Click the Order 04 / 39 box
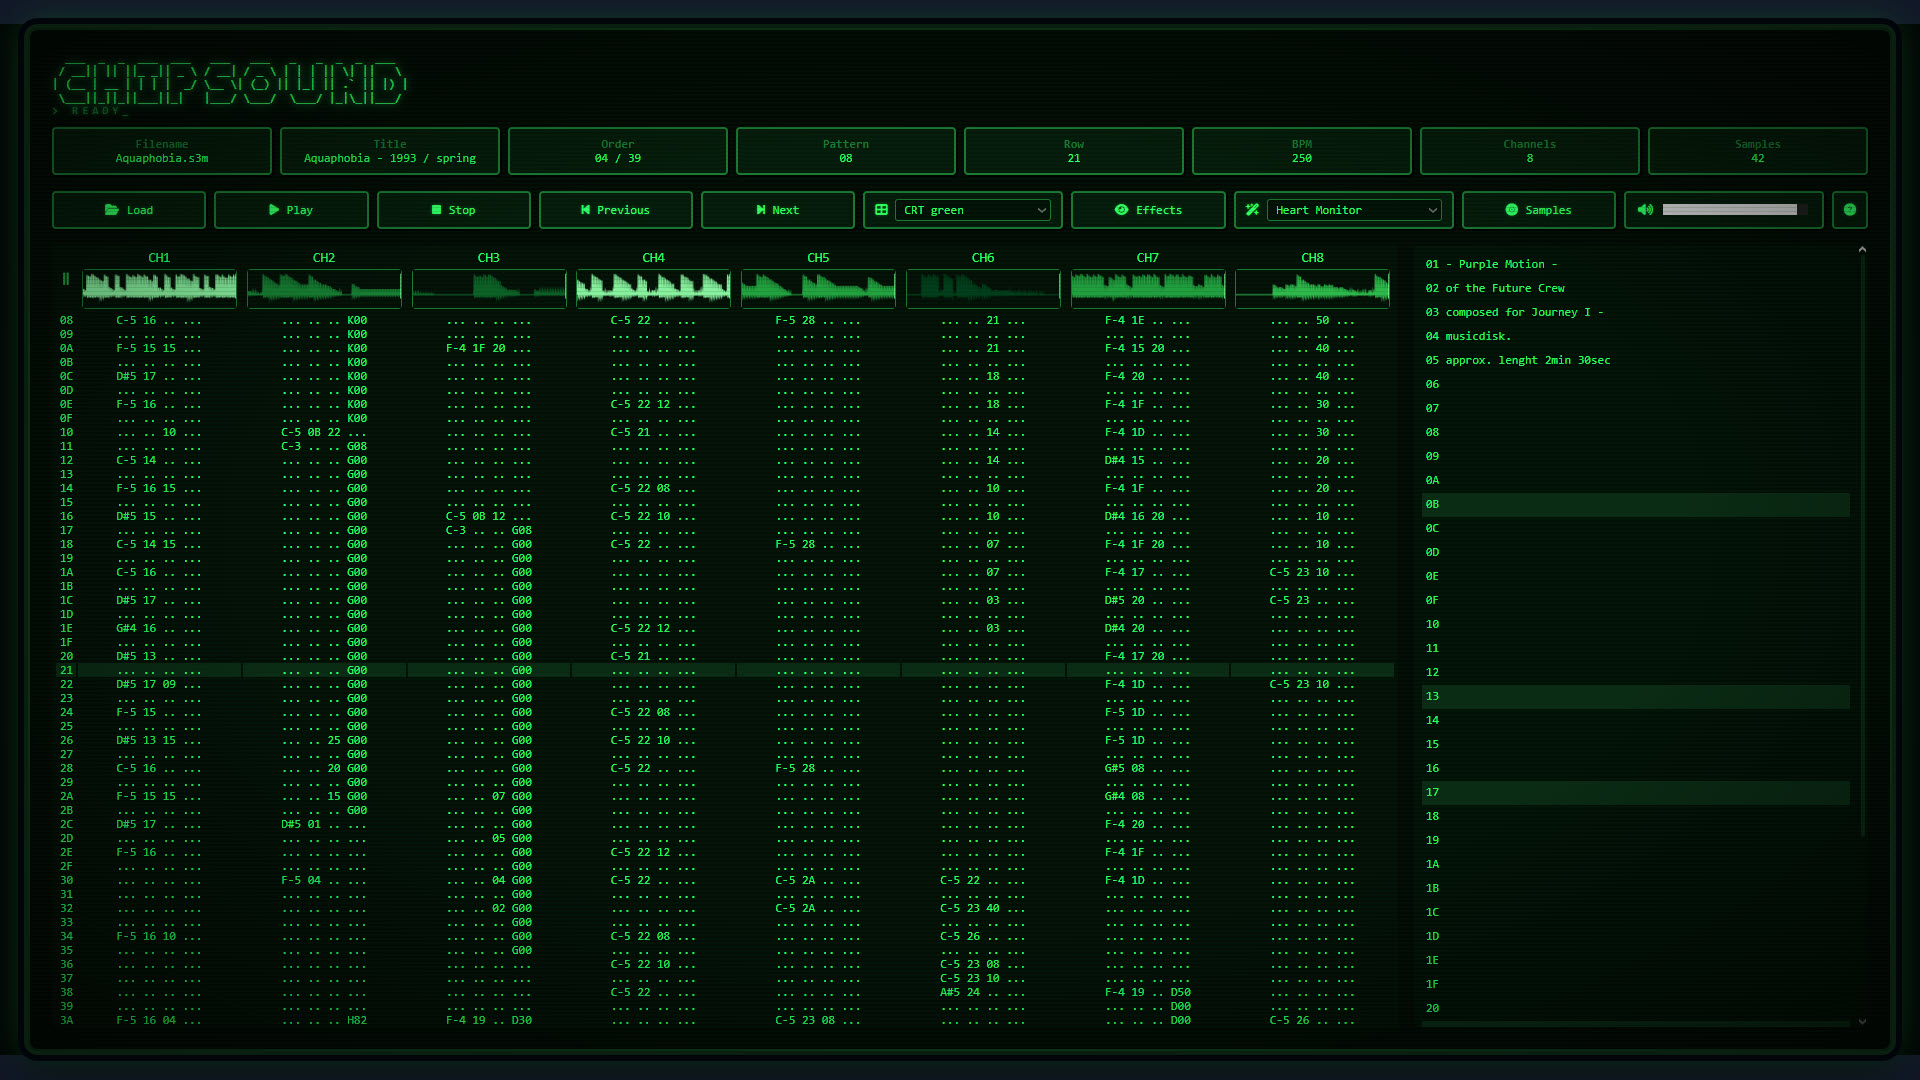 tap(618, 151)
